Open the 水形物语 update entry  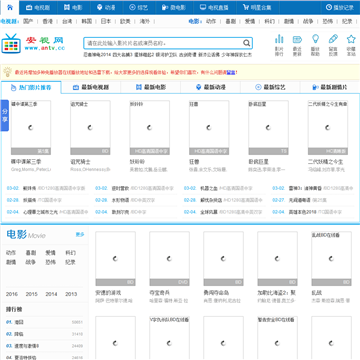coord(120,200)
